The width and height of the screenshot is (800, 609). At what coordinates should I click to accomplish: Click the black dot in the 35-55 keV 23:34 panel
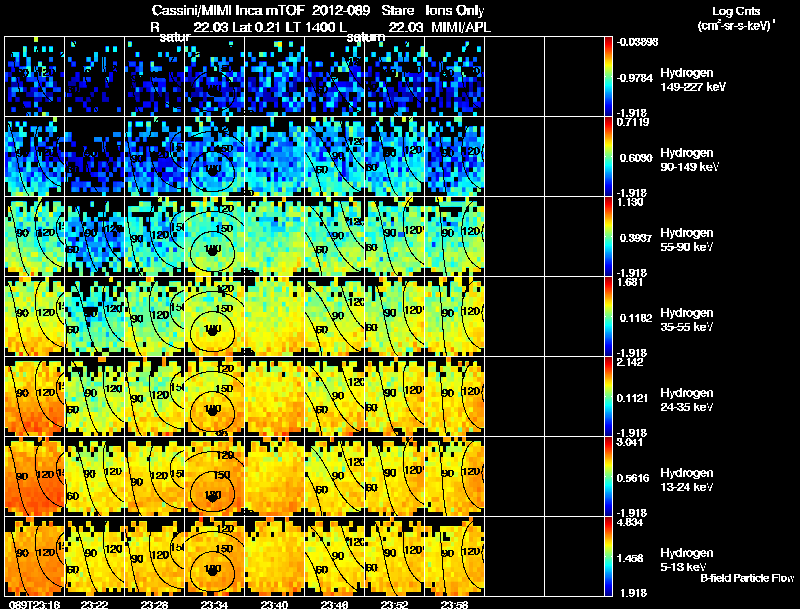pos(212,330)
